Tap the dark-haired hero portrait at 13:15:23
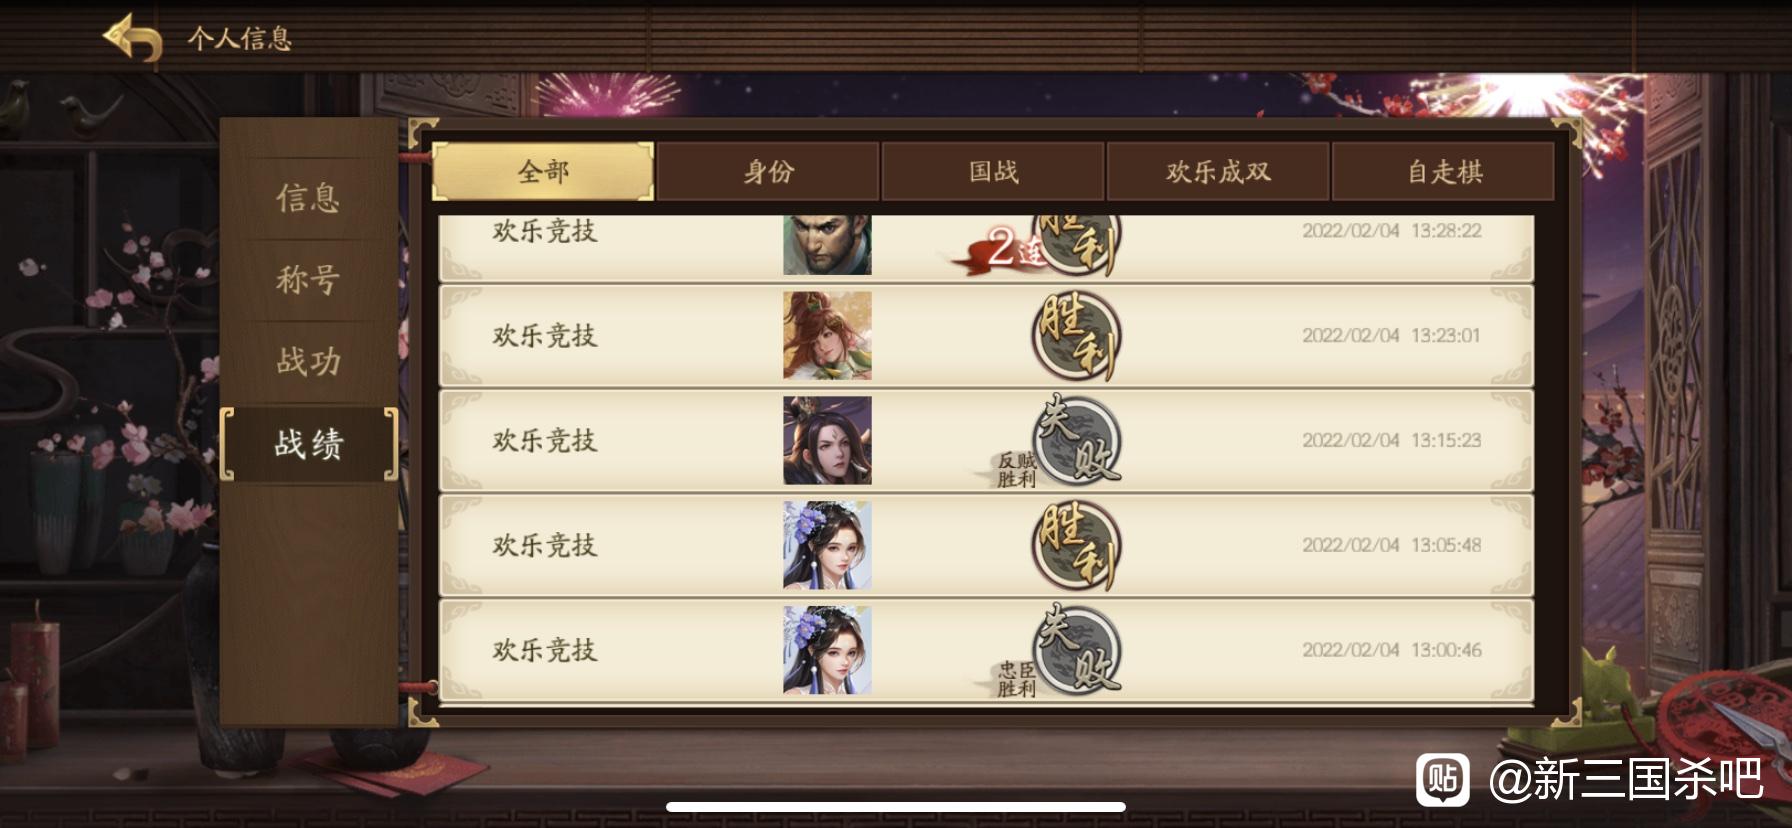The height and width of the screenshot is (828, 1792). point(827,441)
